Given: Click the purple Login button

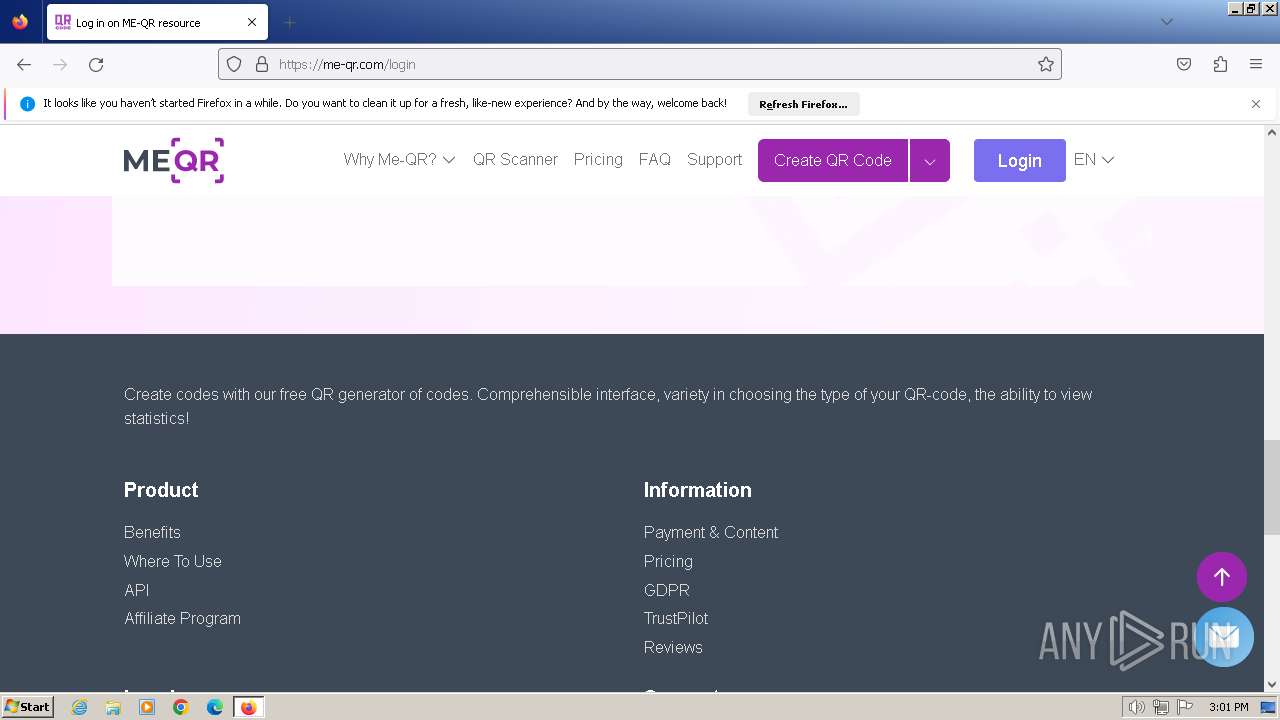Looking at the screenshot, I should coord(1020,160).
